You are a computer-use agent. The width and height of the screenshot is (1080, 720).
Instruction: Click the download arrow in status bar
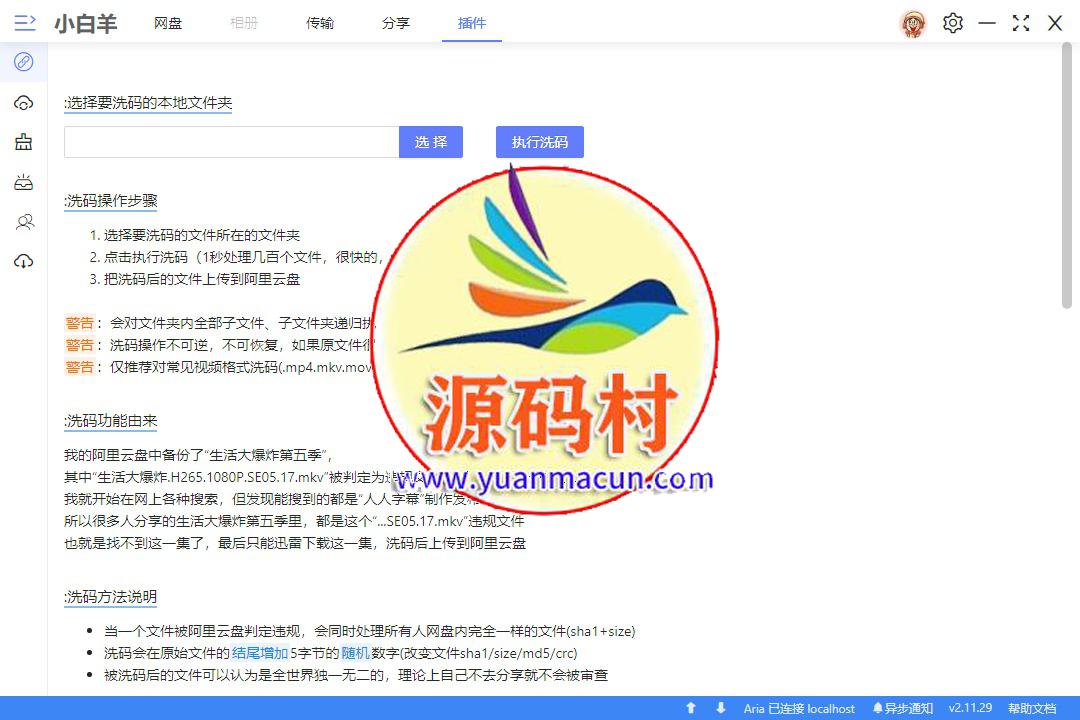(720, 708)
